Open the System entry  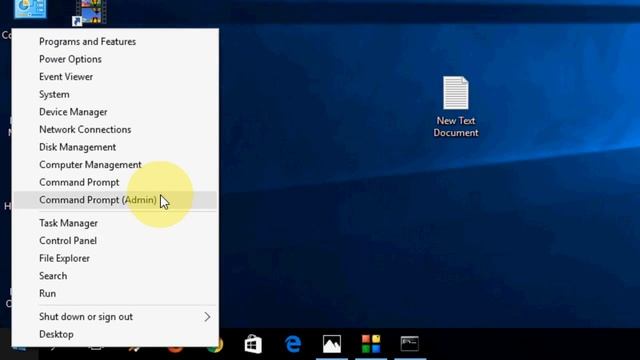(115, 94)
